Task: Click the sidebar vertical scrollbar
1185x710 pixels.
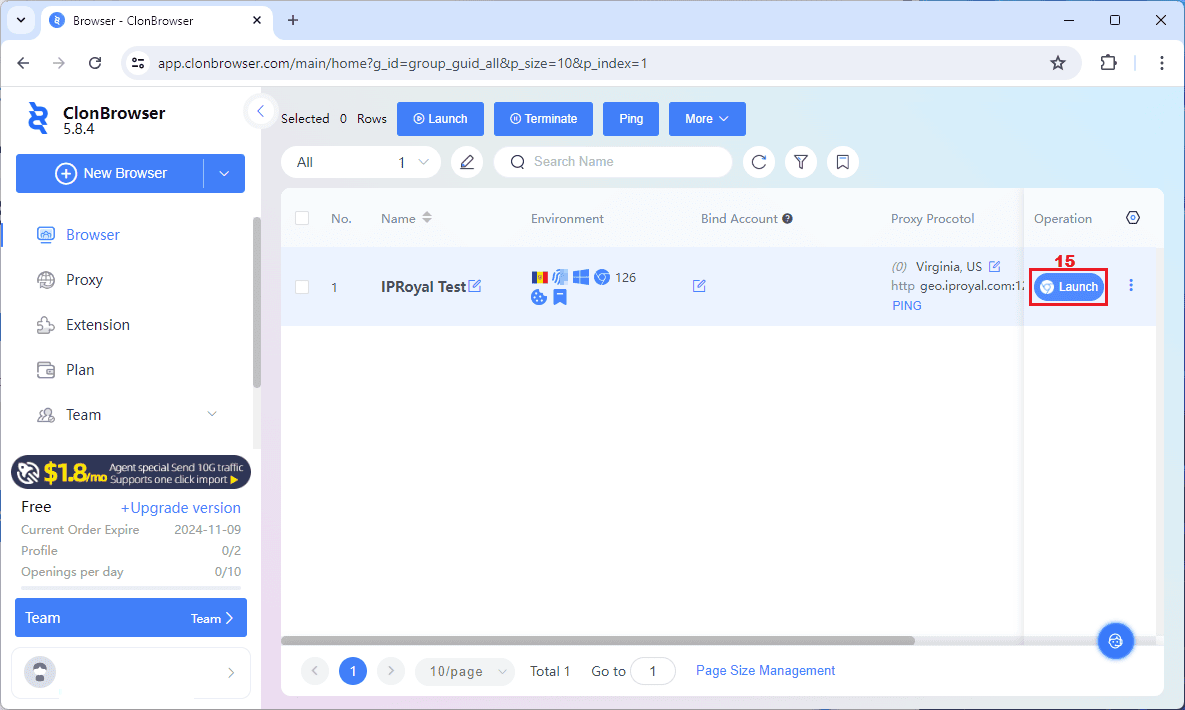Action: [257, 302]
